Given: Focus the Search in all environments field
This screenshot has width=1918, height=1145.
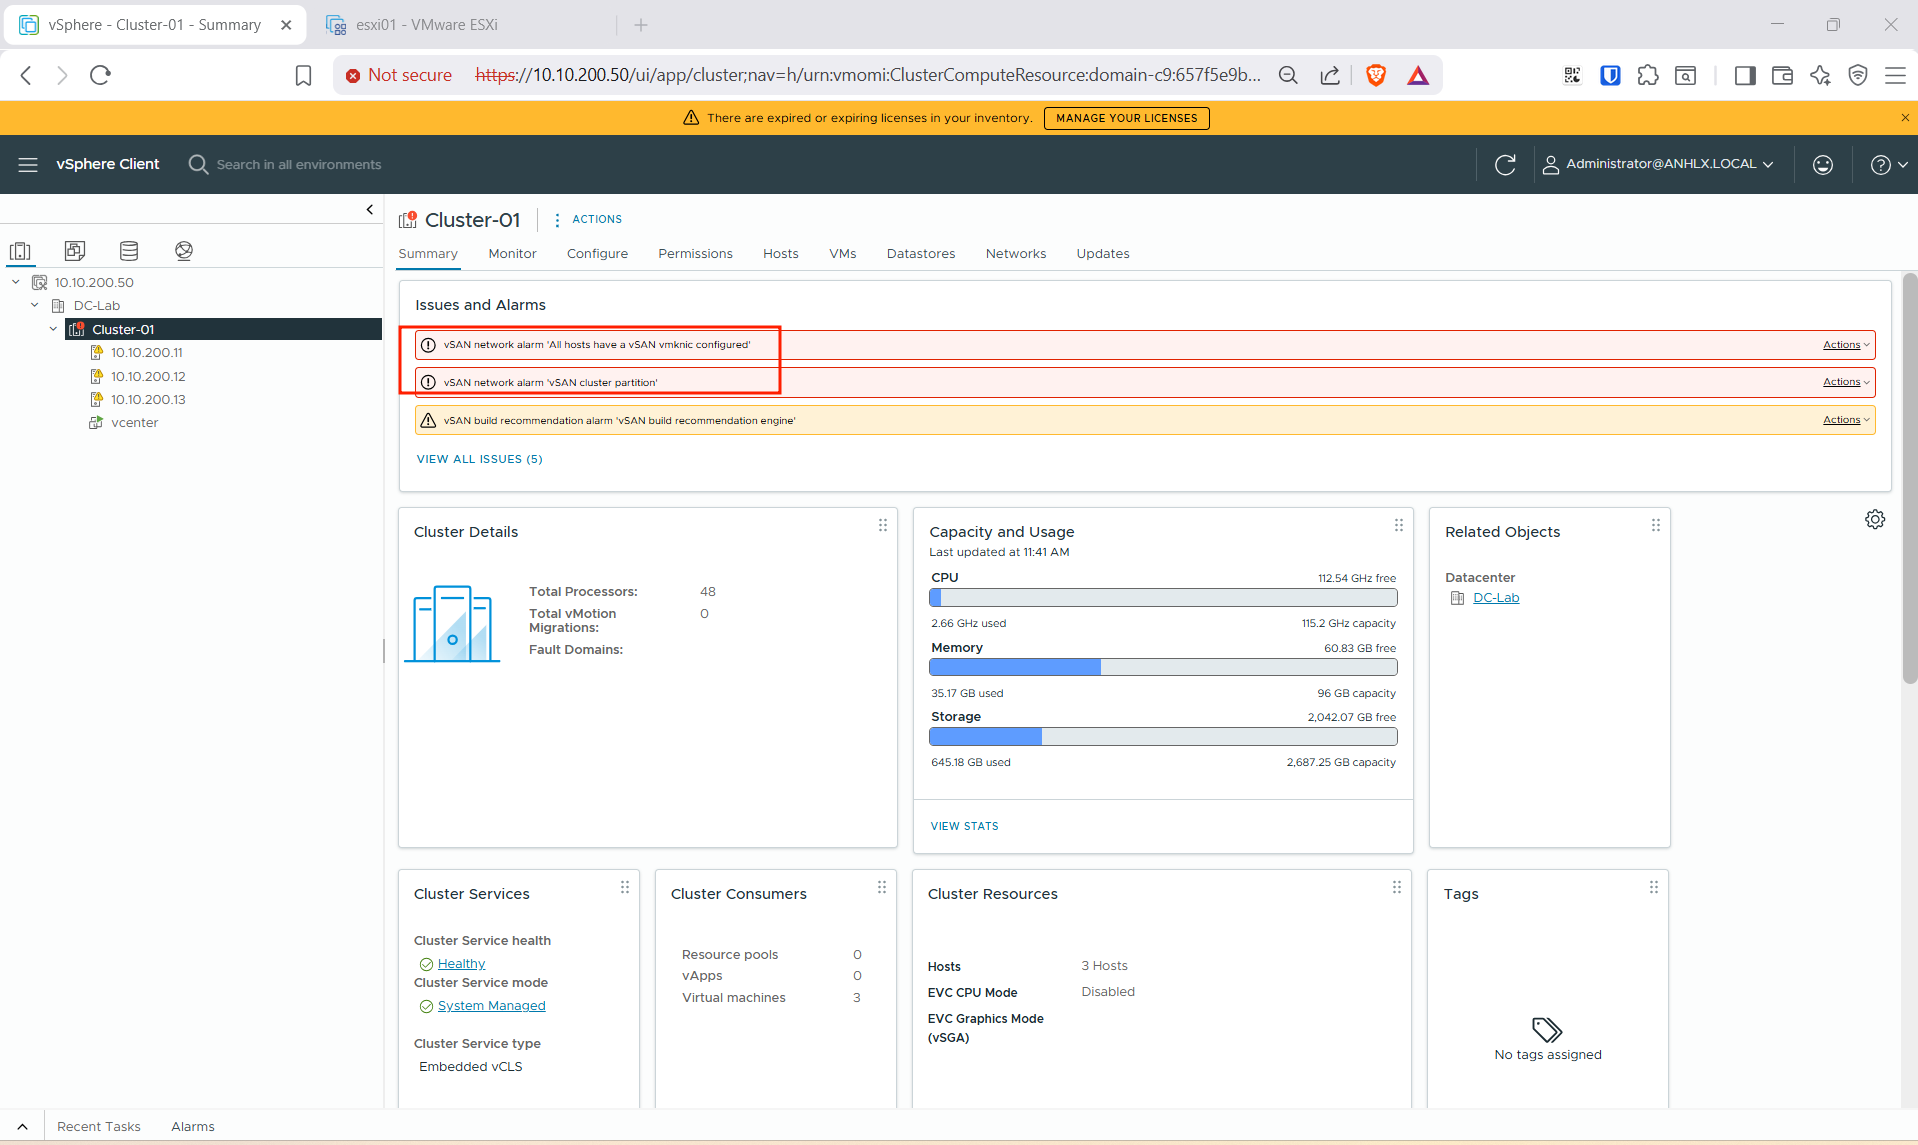Looking at the screenshot, I should click(x=299, y=164).
